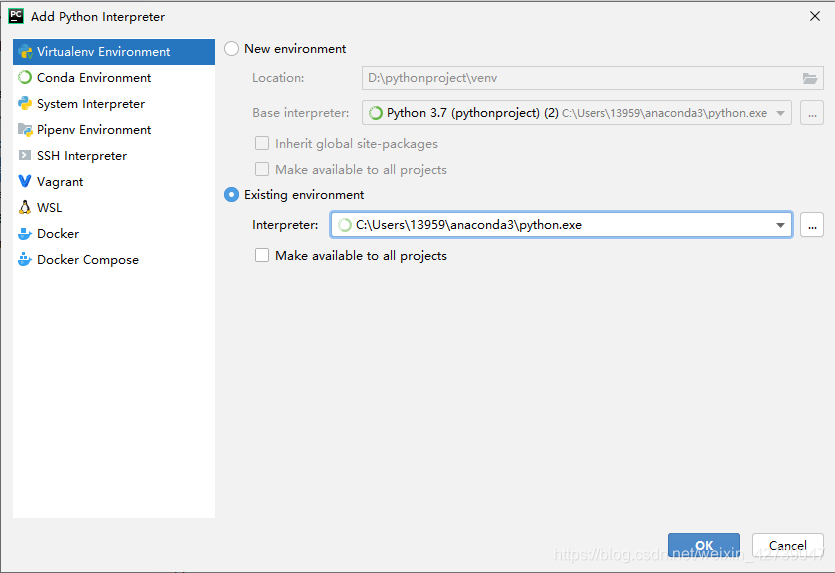
Task: Enable Make available to all projects under Existing environment
Action: click(x=262, y=255)
